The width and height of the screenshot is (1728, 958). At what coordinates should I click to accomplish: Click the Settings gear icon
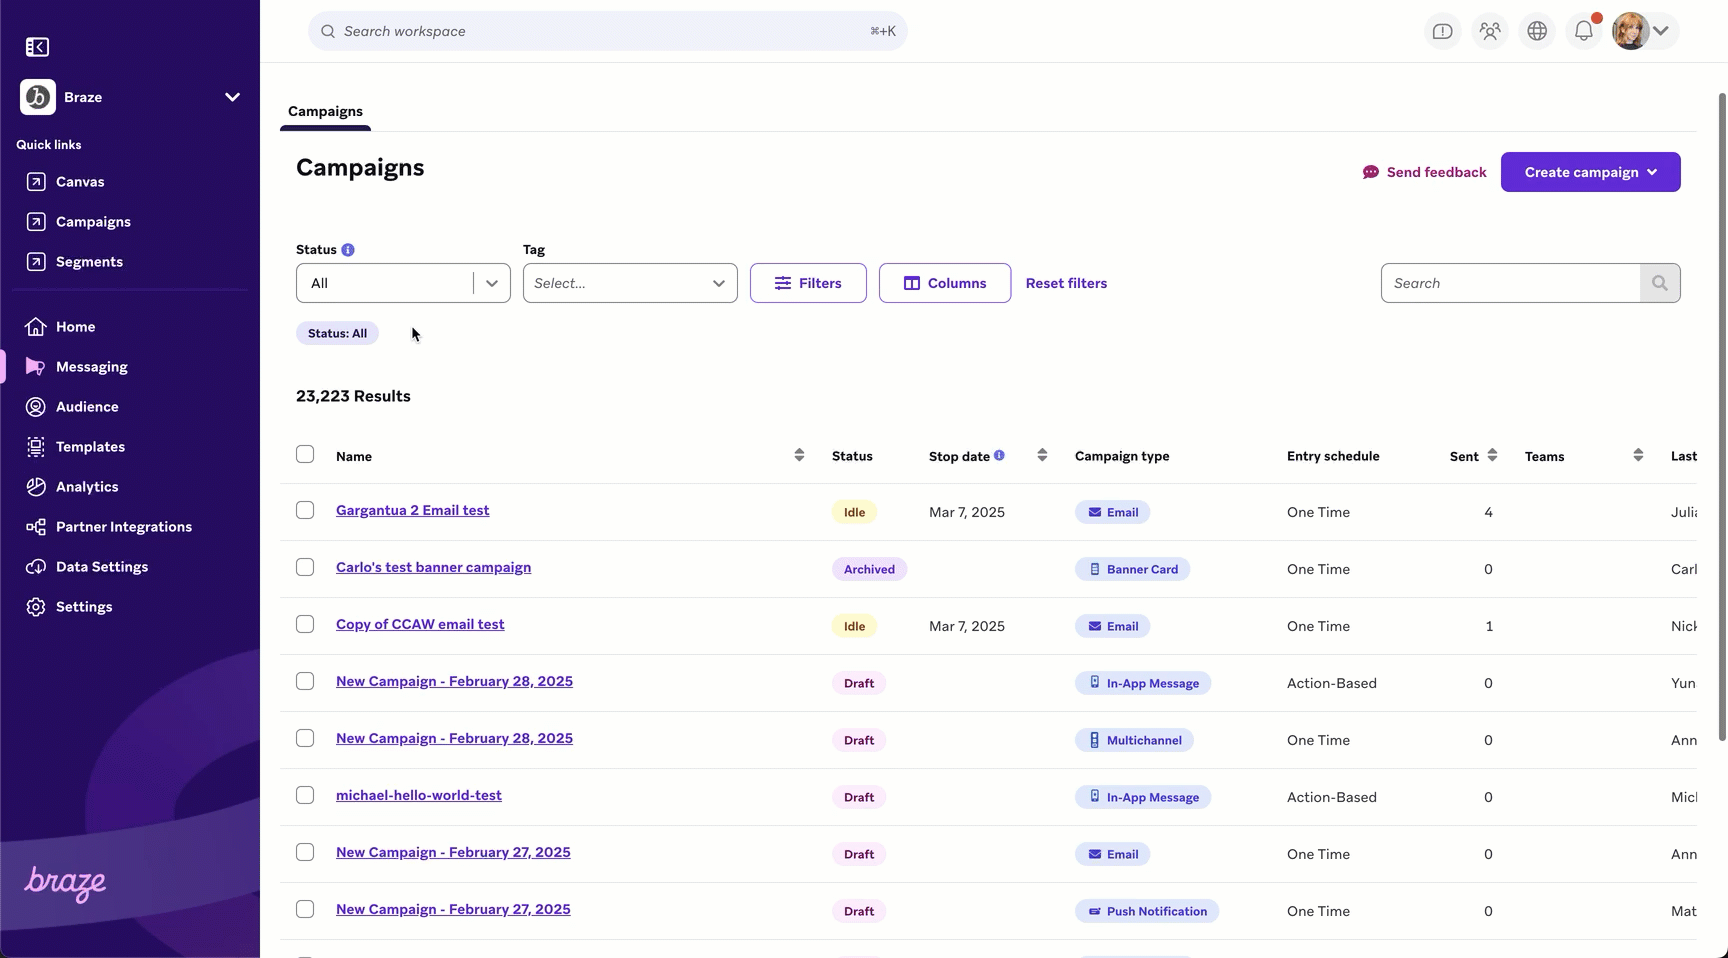coord(36,607)
